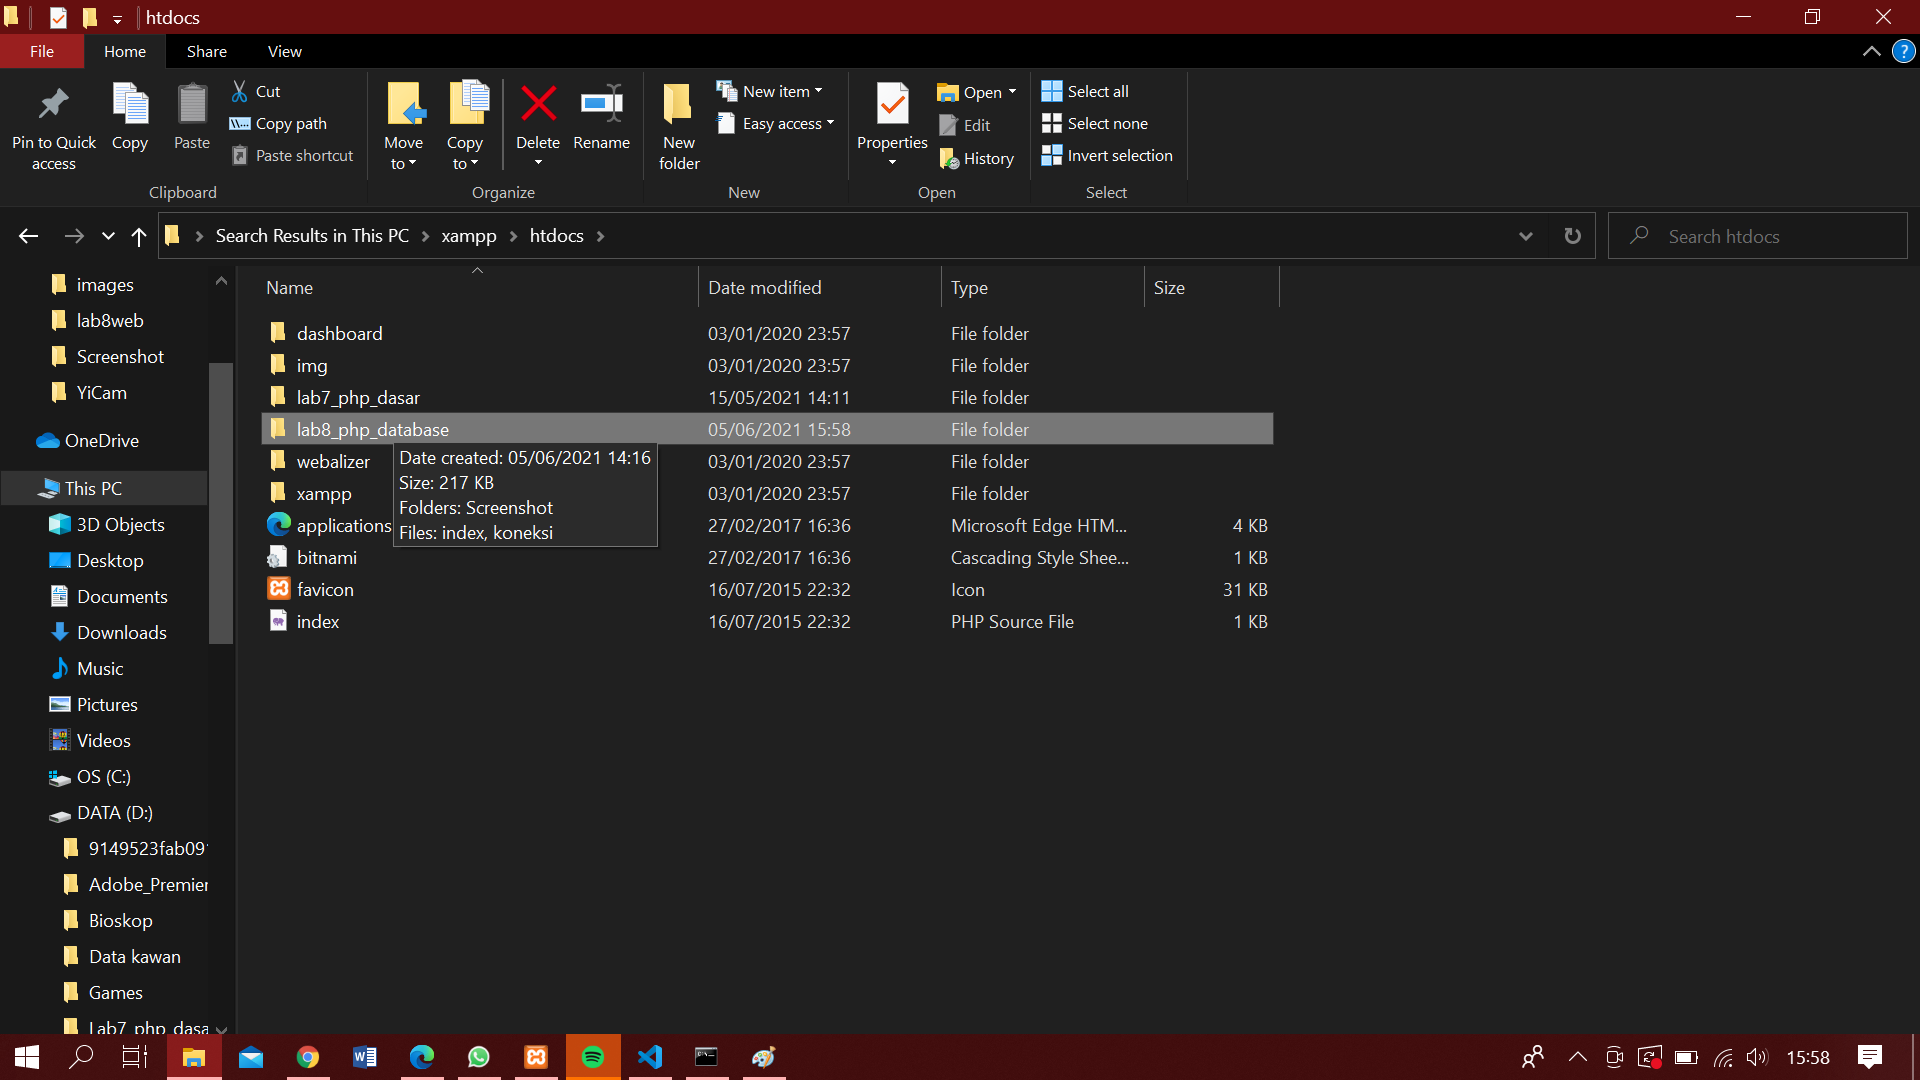Open the Easy access dropdown
Viewport: 1924px width, 1088px height.
[x=776, y=123]
